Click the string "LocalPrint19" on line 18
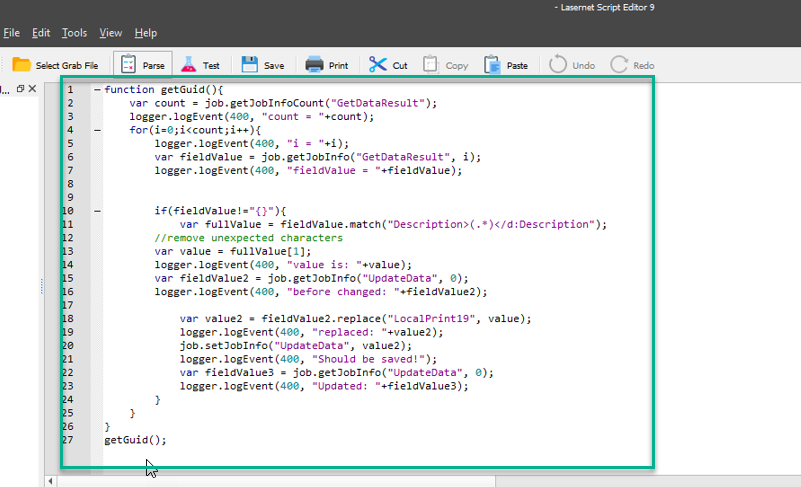 431,319
